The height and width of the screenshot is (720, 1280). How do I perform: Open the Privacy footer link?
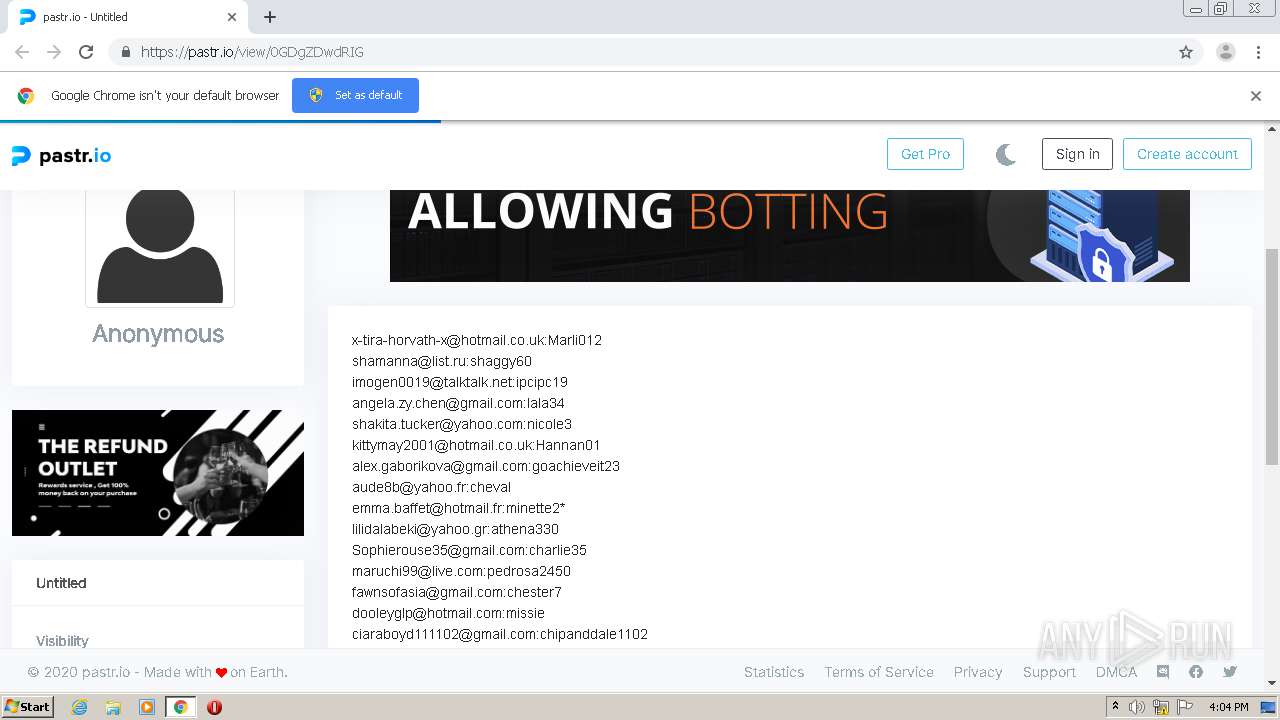(978, 672)
